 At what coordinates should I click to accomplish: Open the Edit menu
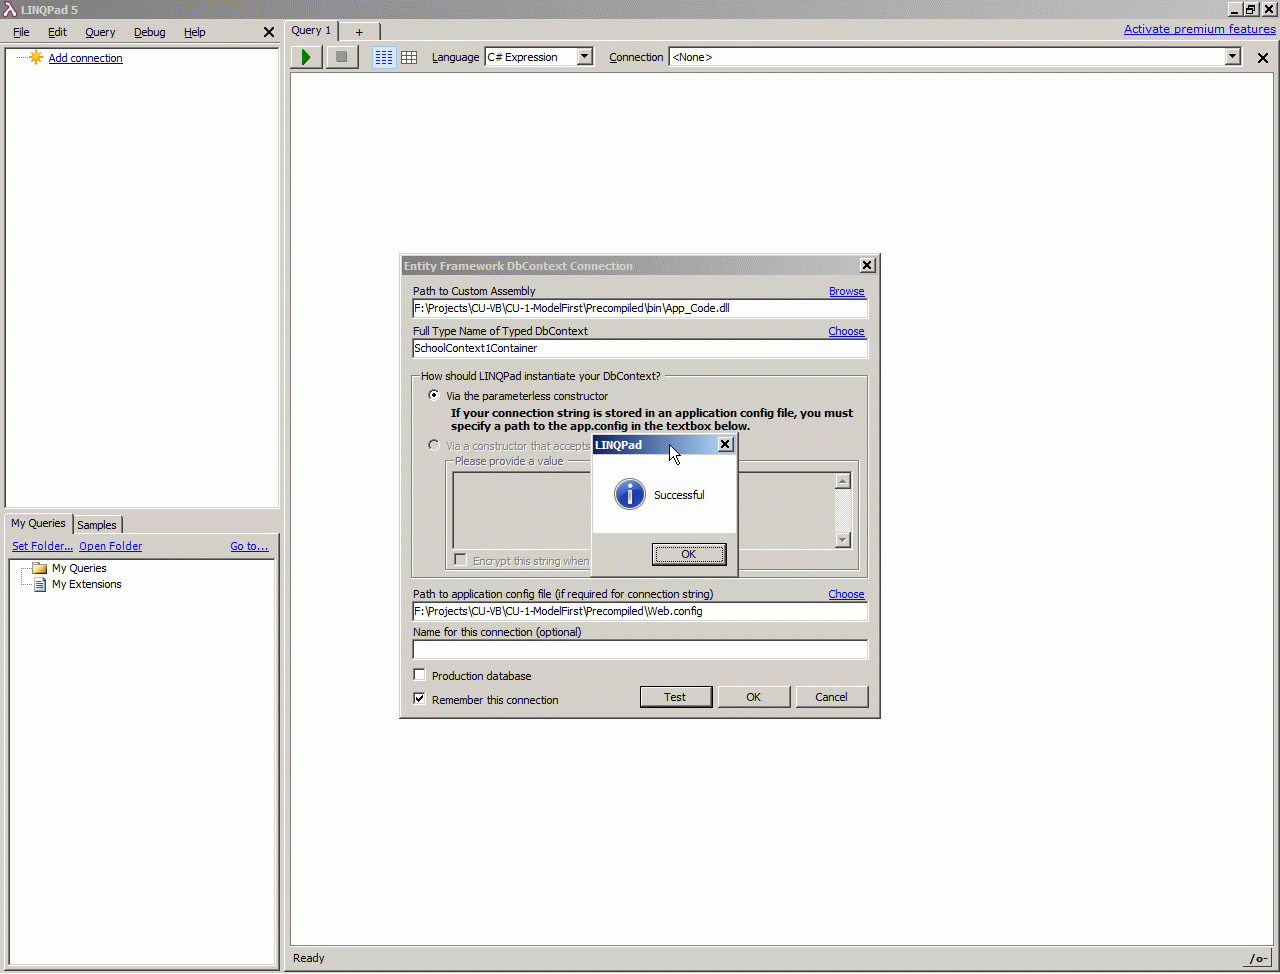pyautogui.click(x=57, y=32)
